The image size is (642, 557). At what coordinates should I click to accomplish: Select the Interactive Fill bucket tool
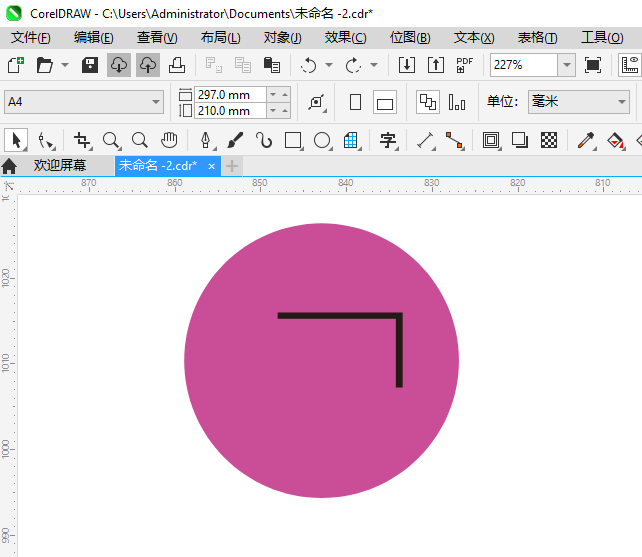click(x=615, y=140)
